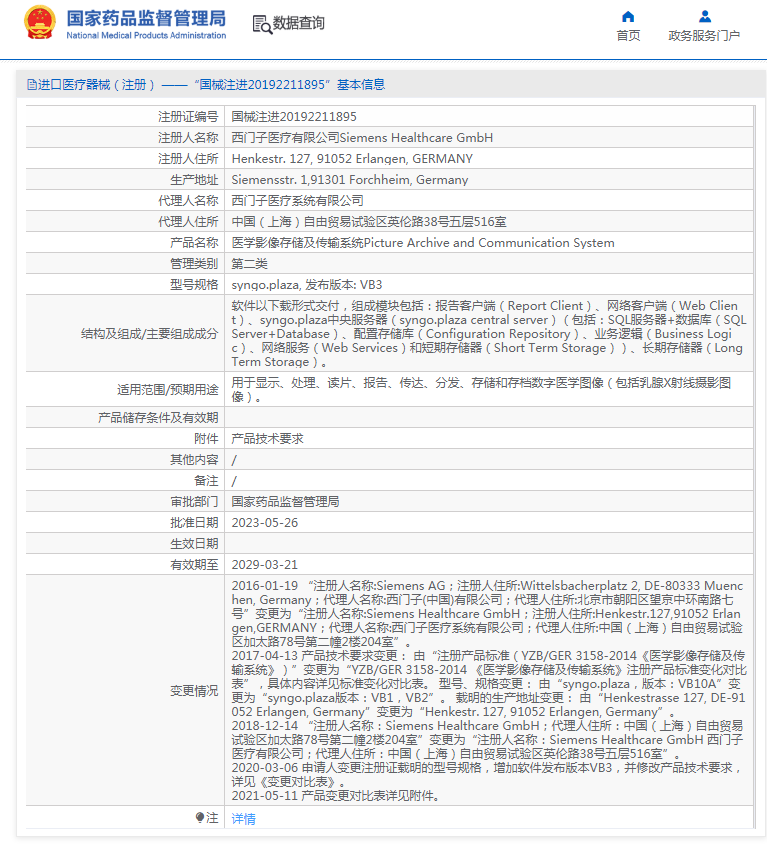Click change entry dated 2021-05-11

click(335, 796)
